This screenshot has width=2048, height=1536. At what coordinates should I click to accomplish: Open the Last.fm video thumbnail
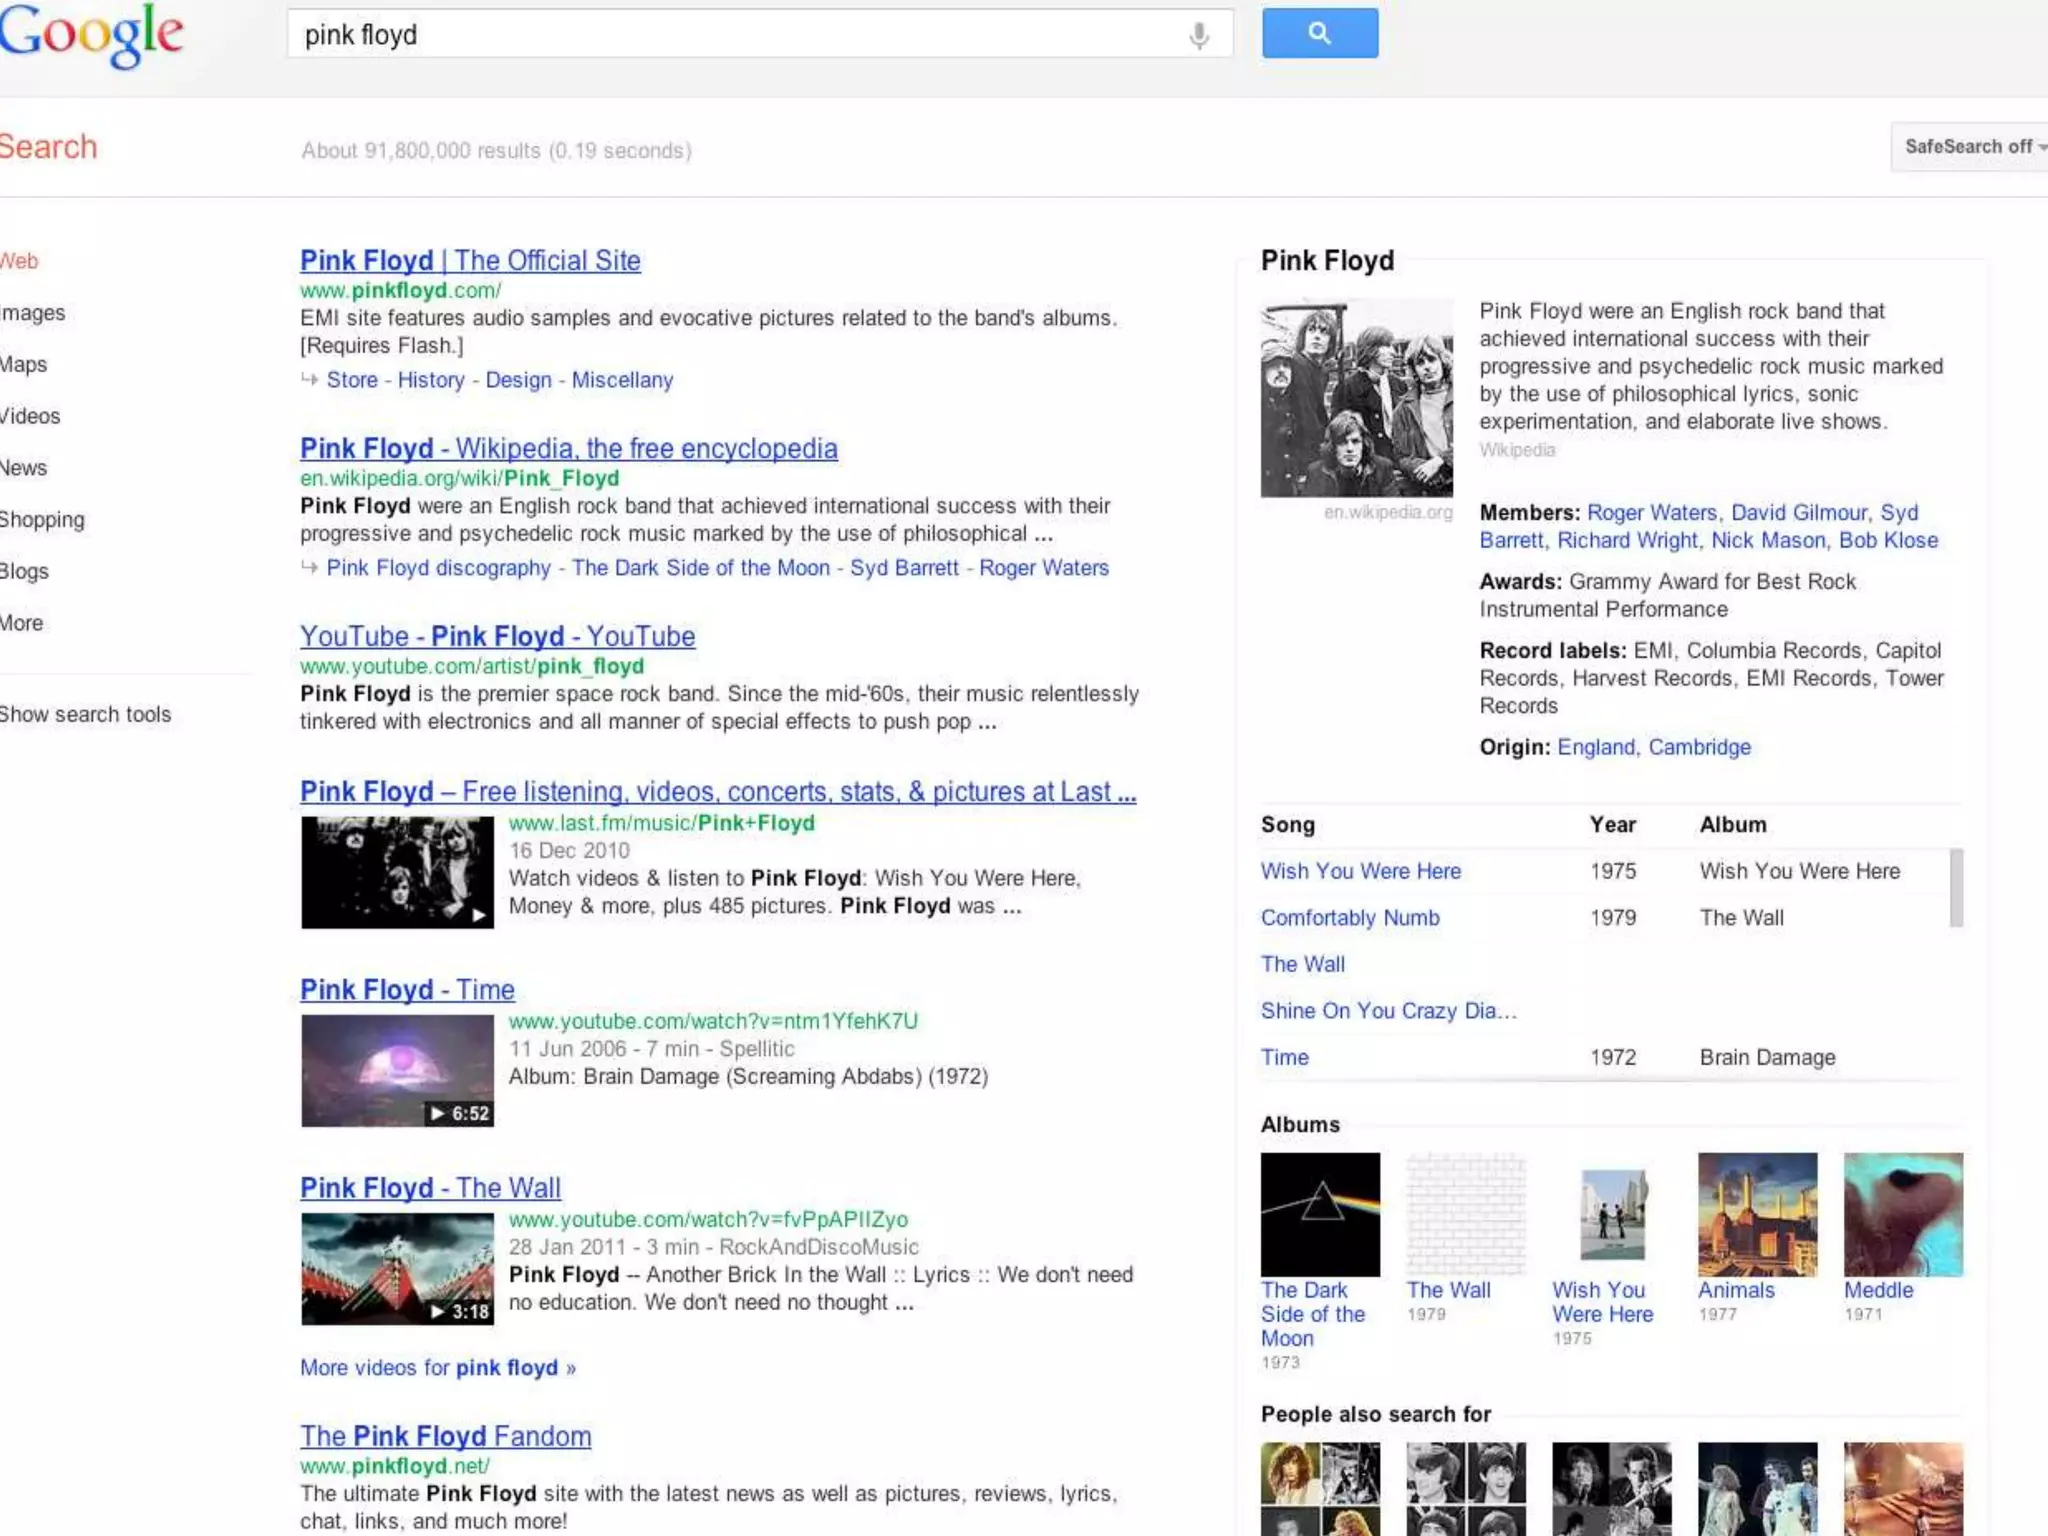pos(397,872)
